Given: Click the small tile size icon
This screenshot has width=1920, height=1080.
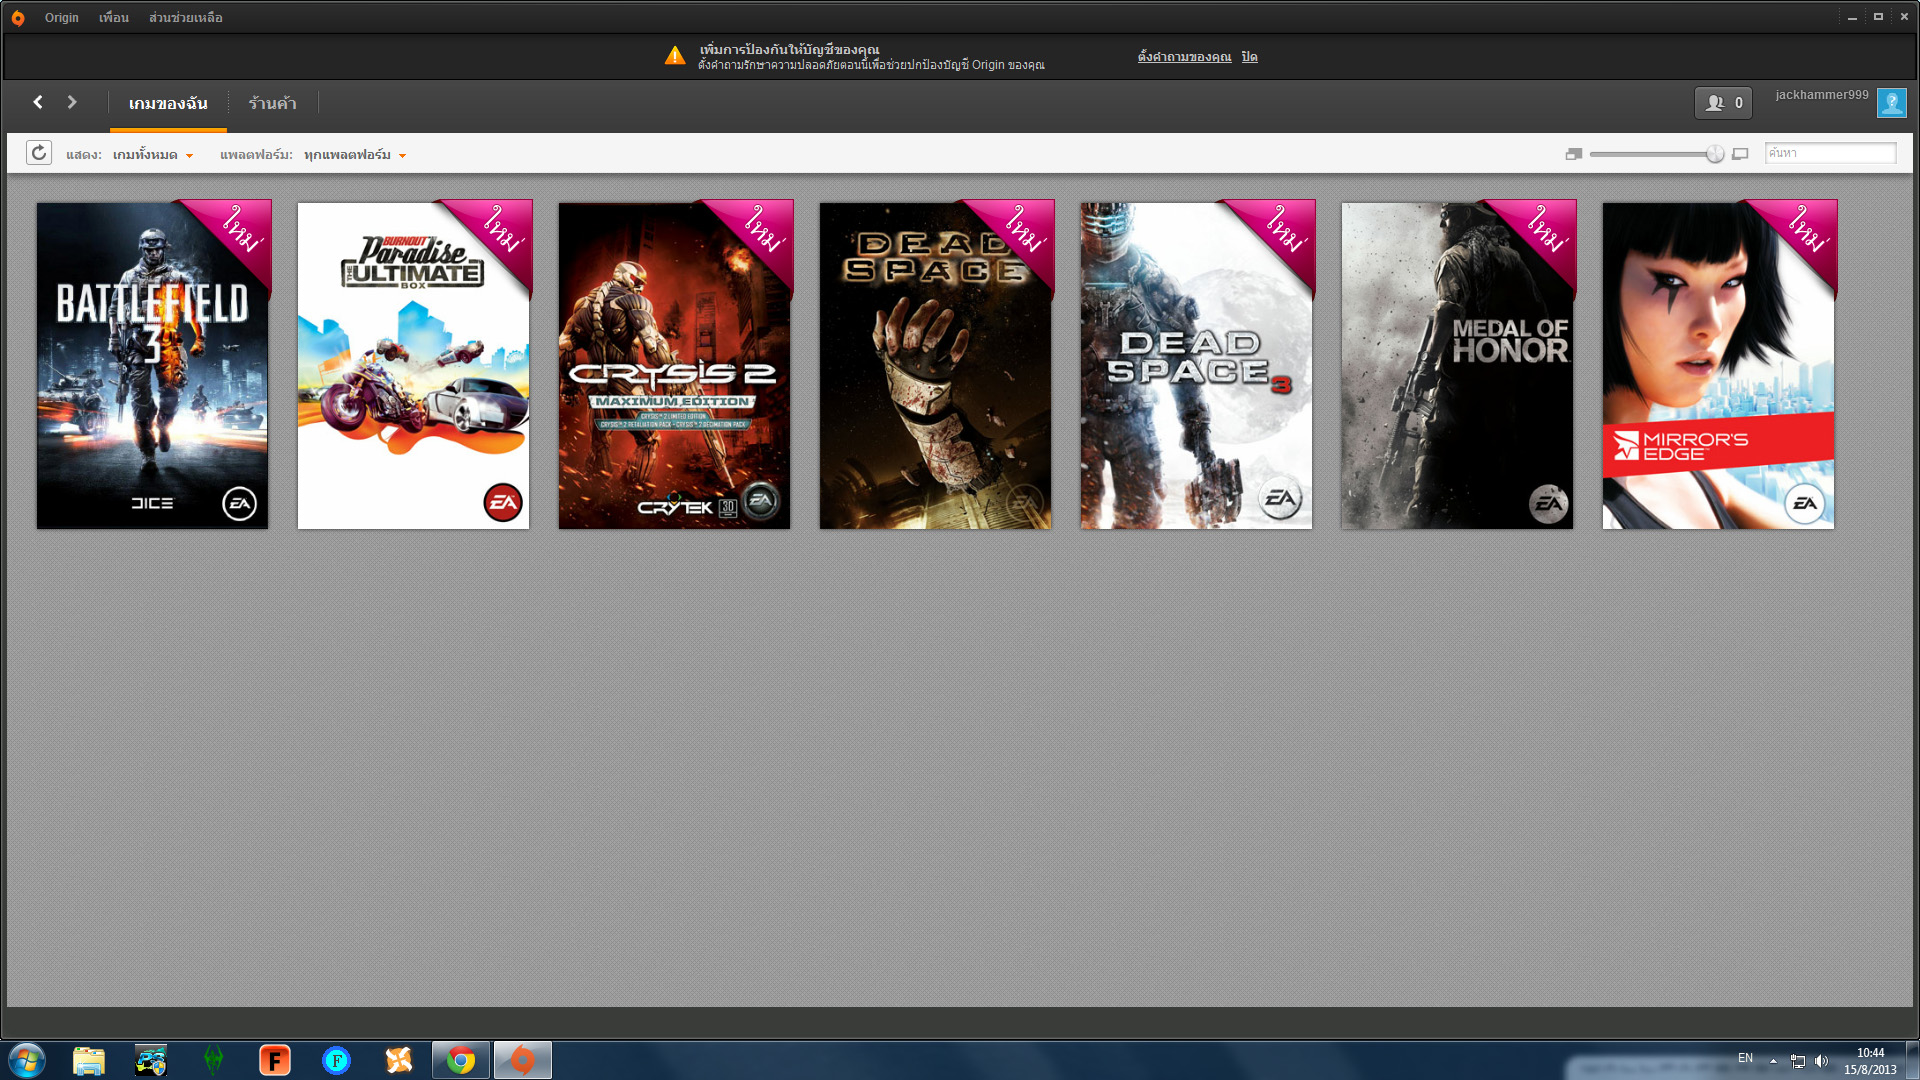Looking at the screenshot, I should 1573,154.
